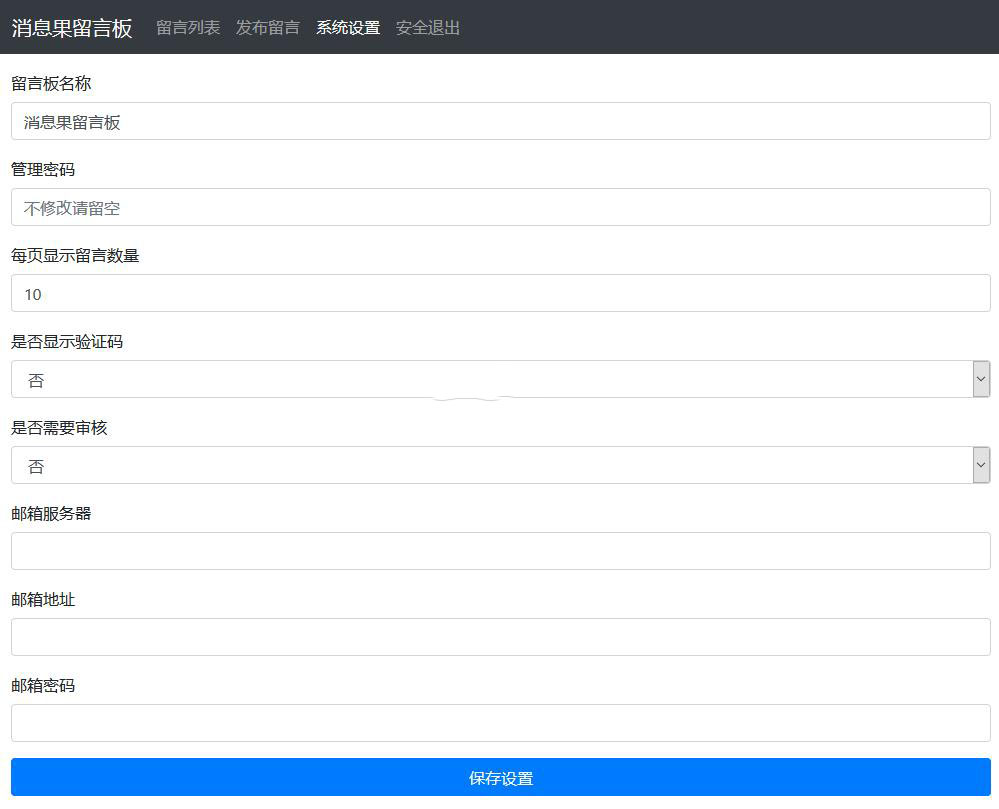Click the arrow of 是否显示验证码 select
Viewport: 999px width, 809px height.
pos(981,379)
